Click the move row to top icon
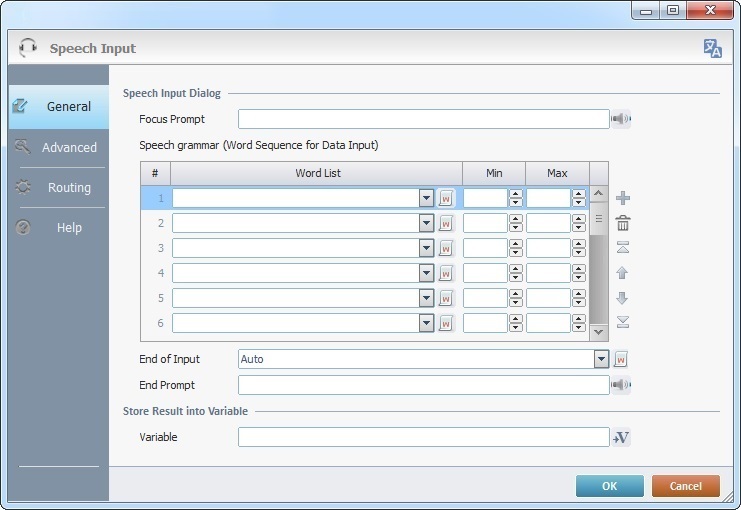 622,248
